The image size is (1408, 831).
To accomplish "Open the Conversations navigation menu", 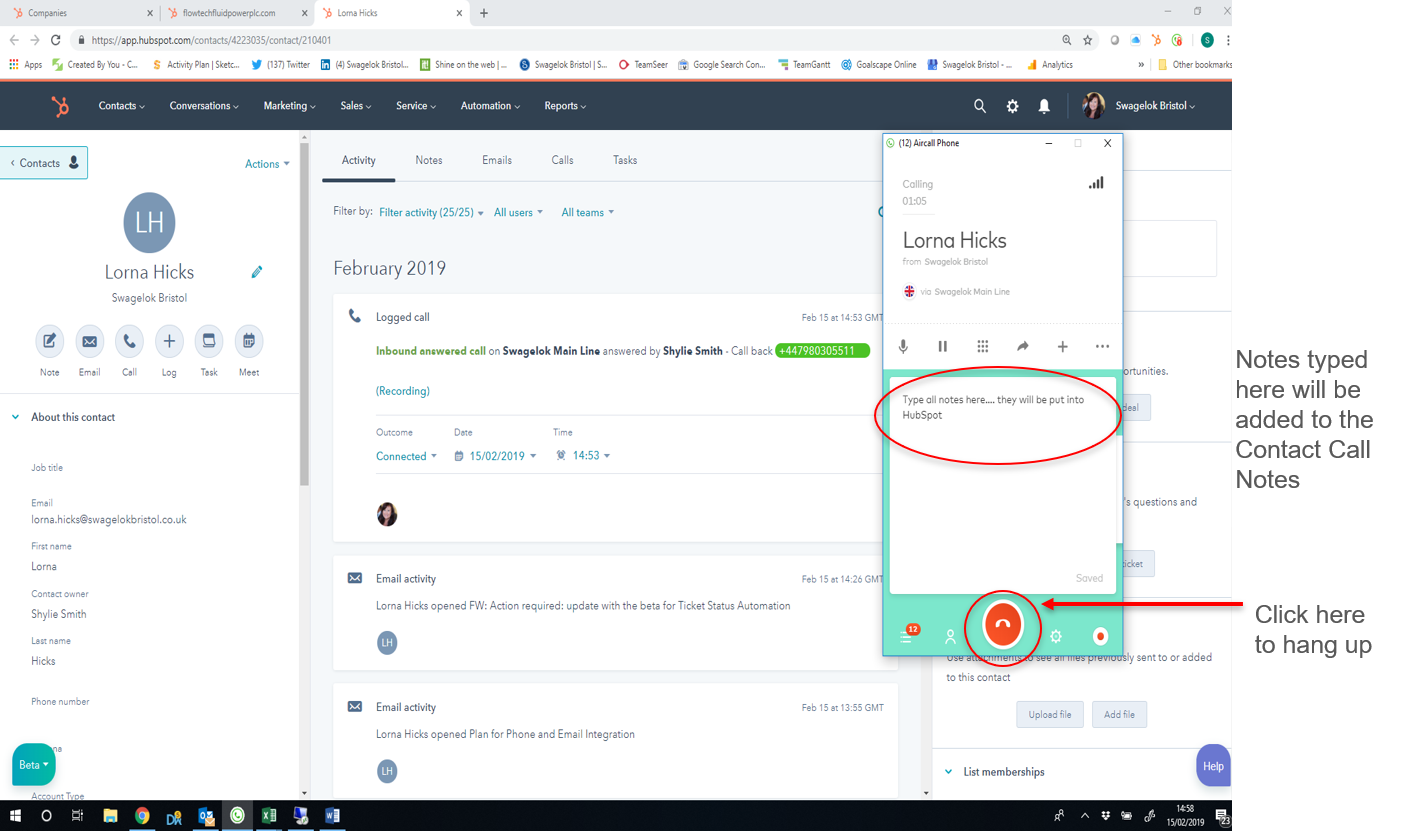I will pos(205,106).
